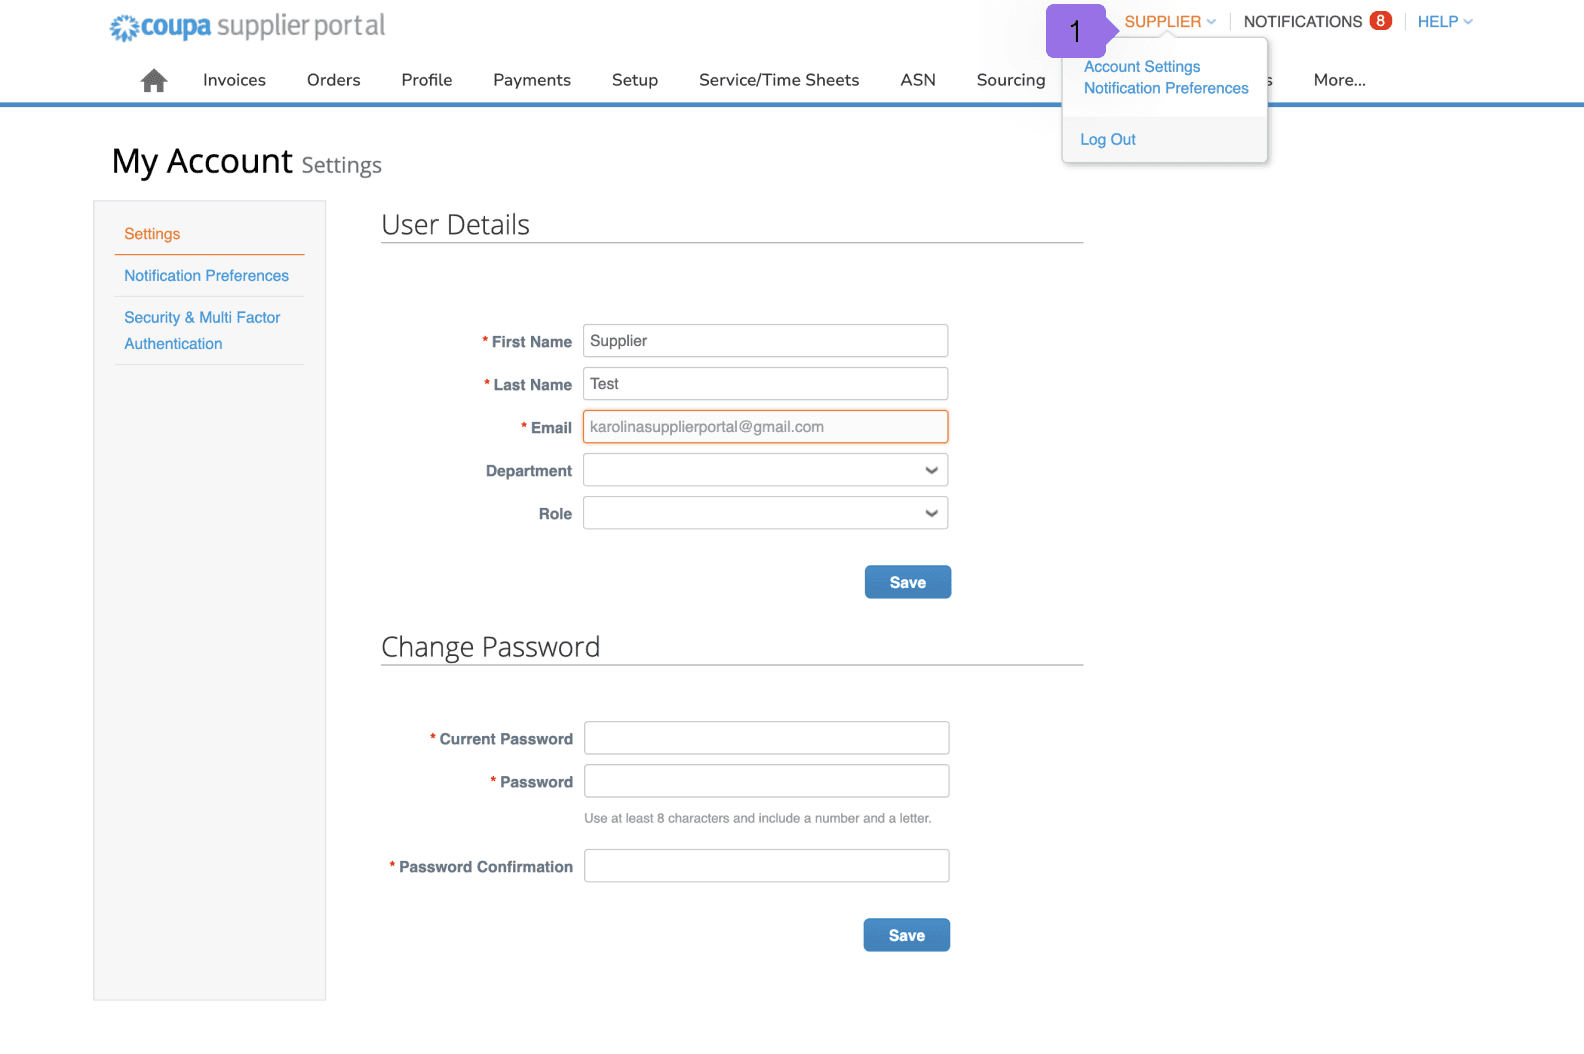
Task: Click into the Email field
Action: [765, 427]
